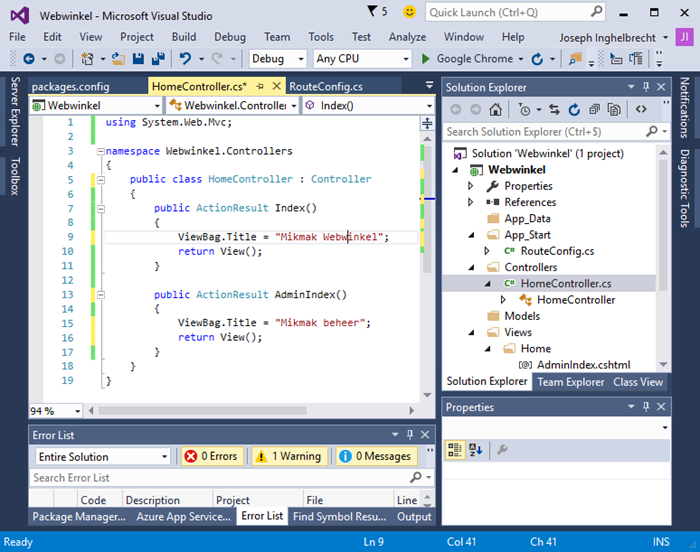Switch to the RouteConfig.cs tab
The height and width of the screenshot is (552, 700).
[326, 86]
